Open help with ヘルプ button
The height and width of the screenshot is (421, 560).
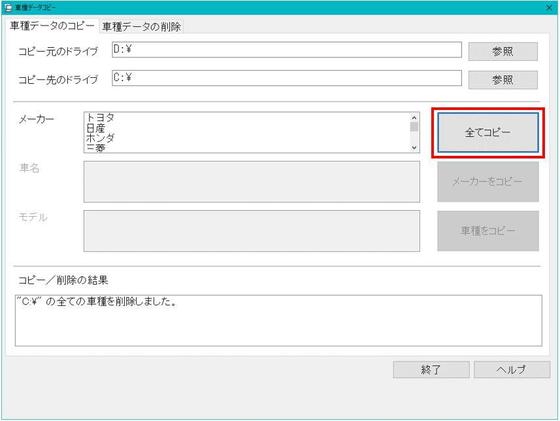point(512,370)
